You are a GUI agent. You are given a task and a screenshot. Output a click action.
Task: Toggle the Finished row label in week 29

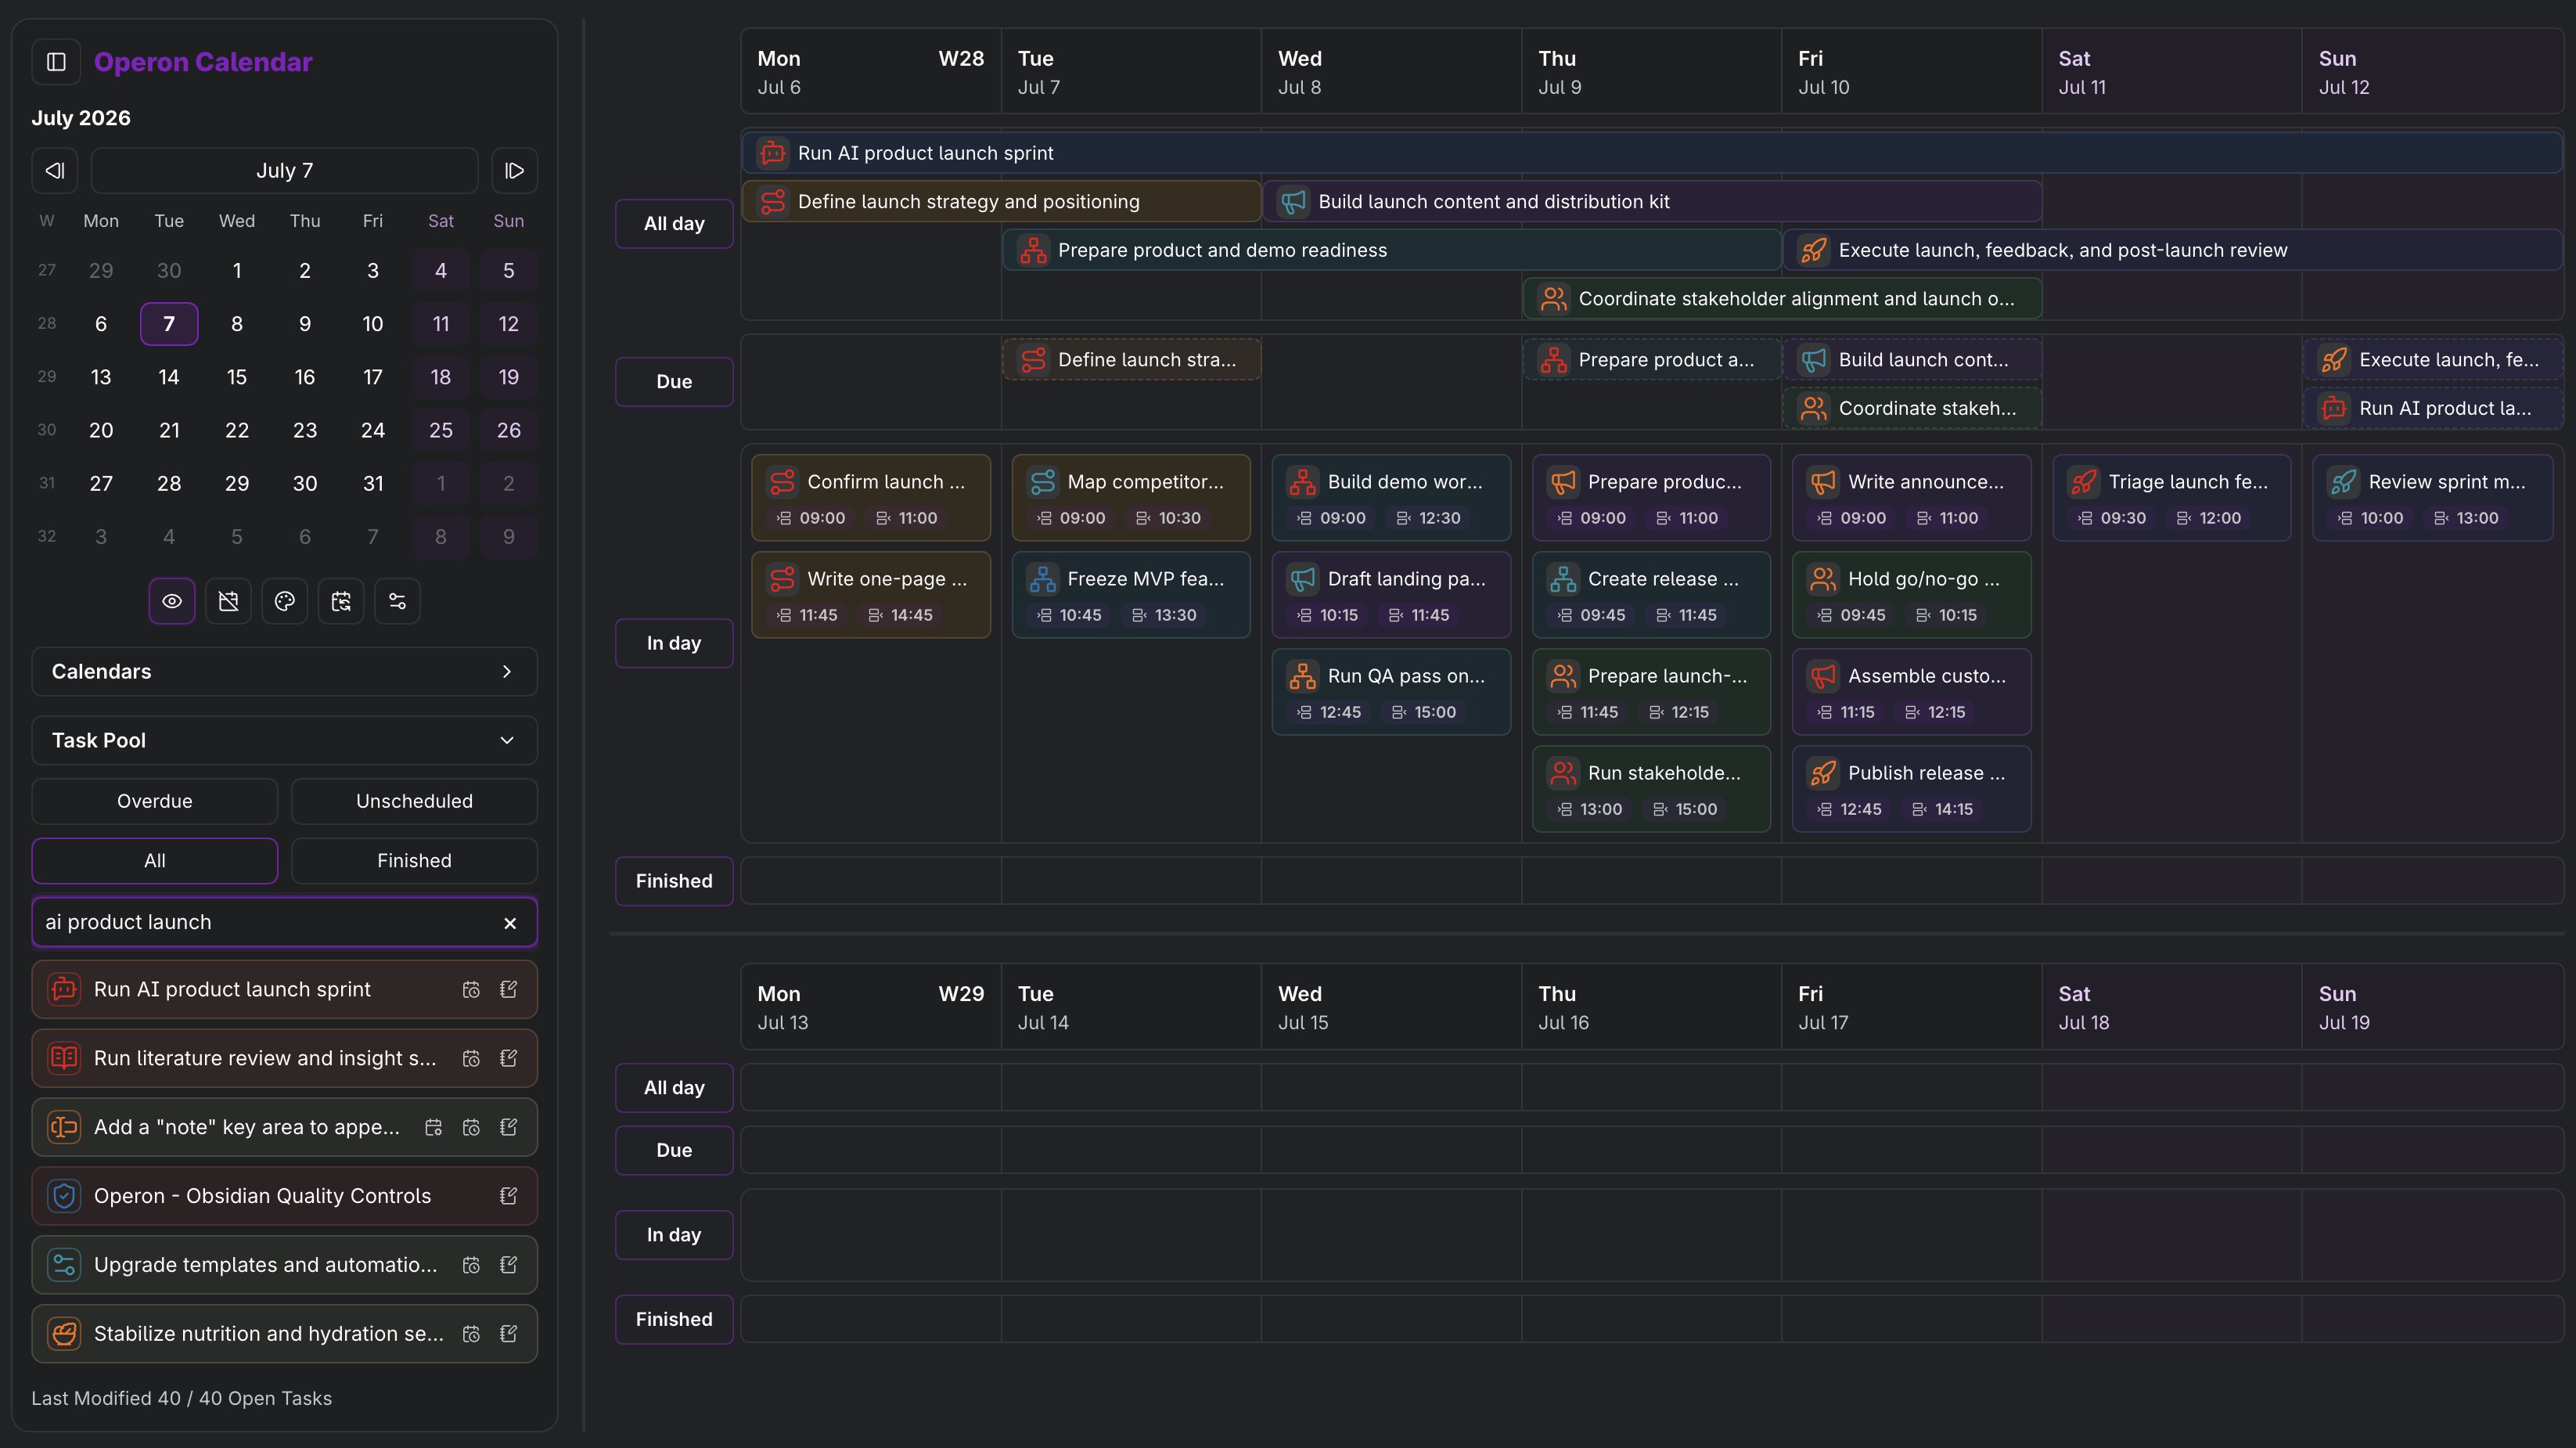coord(674,1320)
